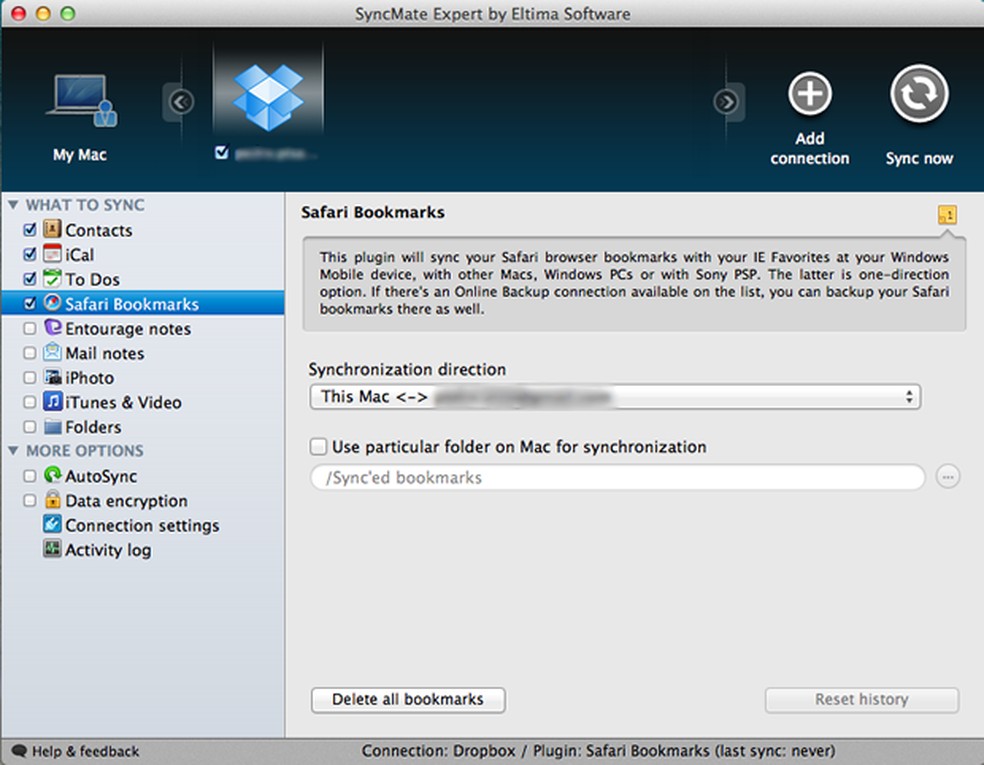984x765 pixels.
Task: Click the yellow notes badge near Safari Bookmarks title
Action: [946, 214]
